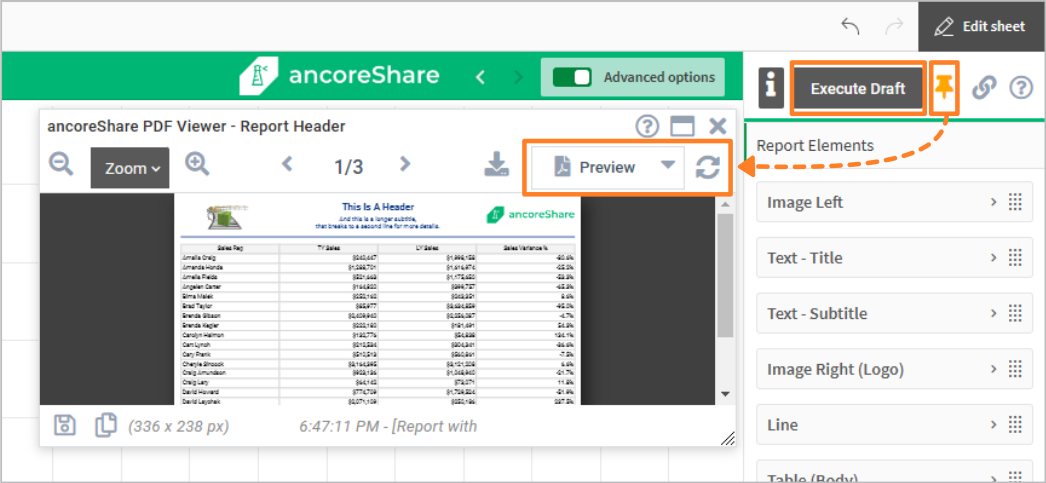Click the PDF viewer vertical scrollbar thumb

(x=726, y=275)
